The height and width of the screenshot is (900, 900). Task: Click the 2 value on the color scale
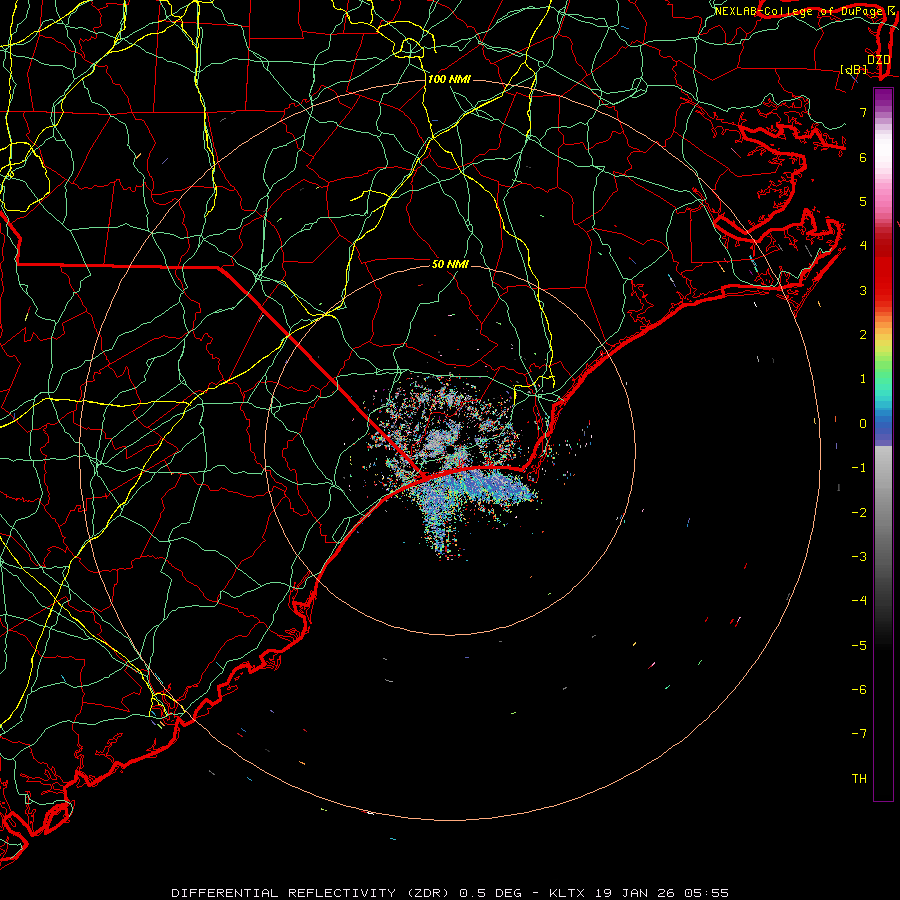pos(863,335)
